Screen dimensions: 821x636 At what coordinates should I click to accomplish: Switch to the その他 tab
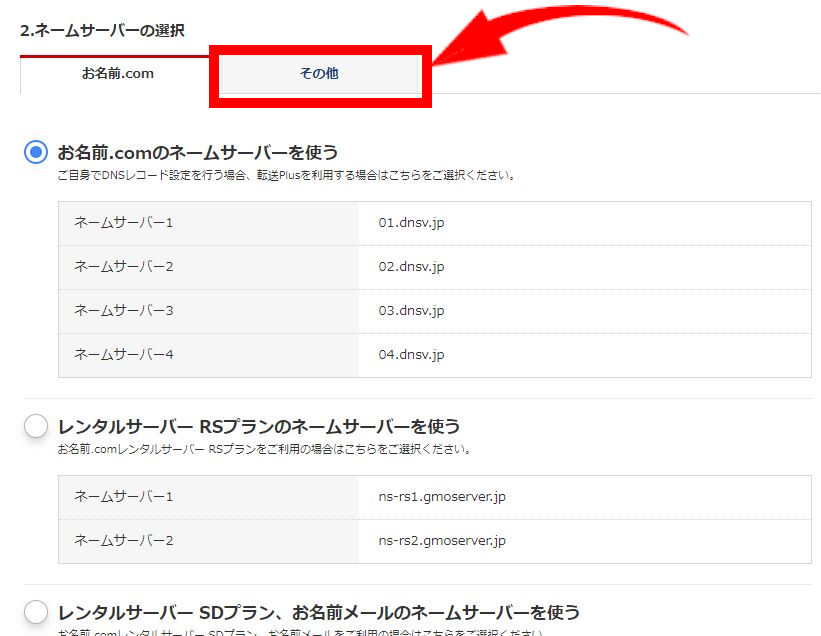pos(319,74)
